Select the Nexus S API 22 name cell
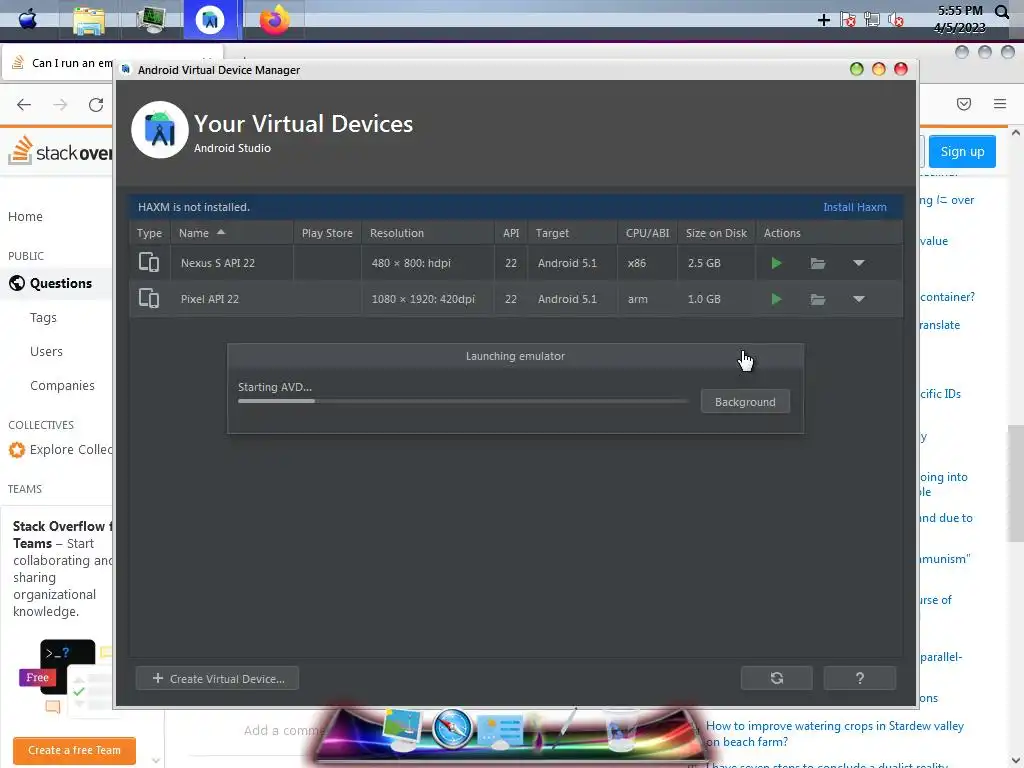 232,263
